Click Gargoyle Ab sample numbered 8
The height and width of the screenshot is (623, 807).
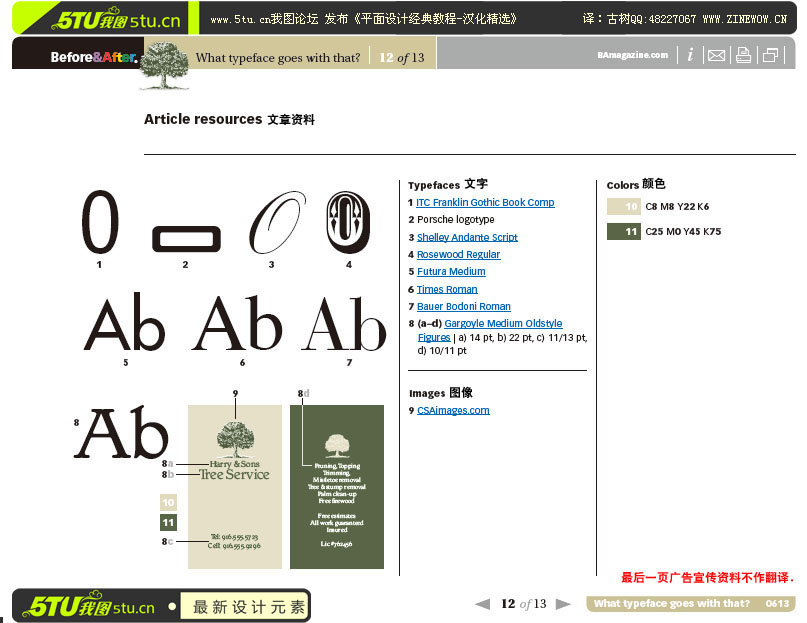click(x=121, y=432)
